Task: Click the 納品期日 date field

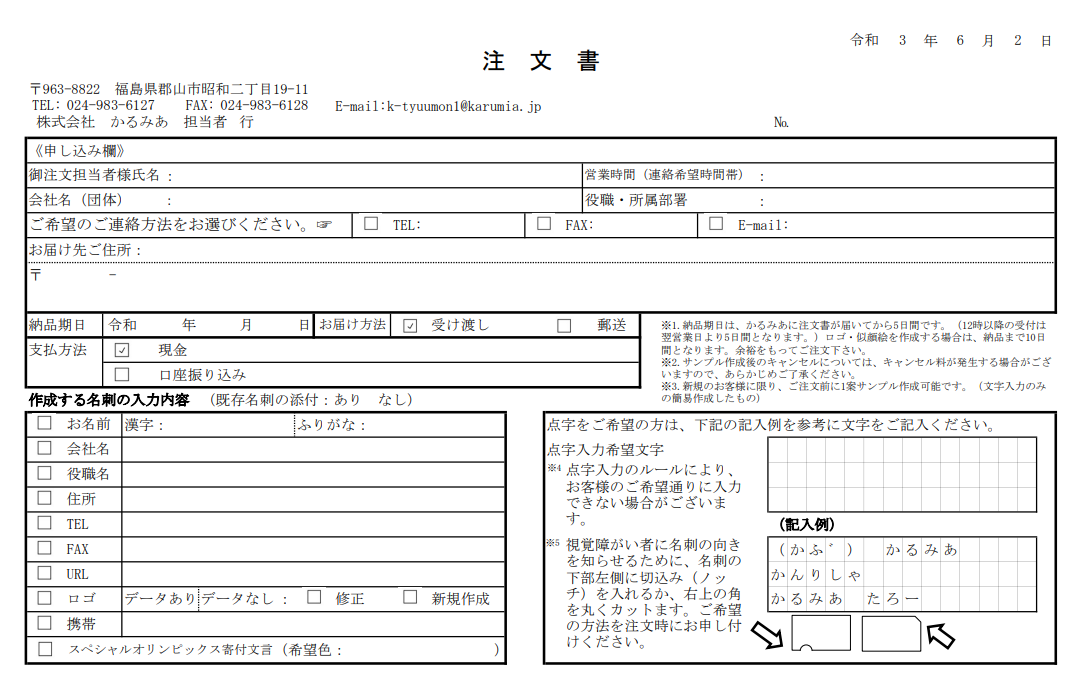Action: (x=208, y=325)
